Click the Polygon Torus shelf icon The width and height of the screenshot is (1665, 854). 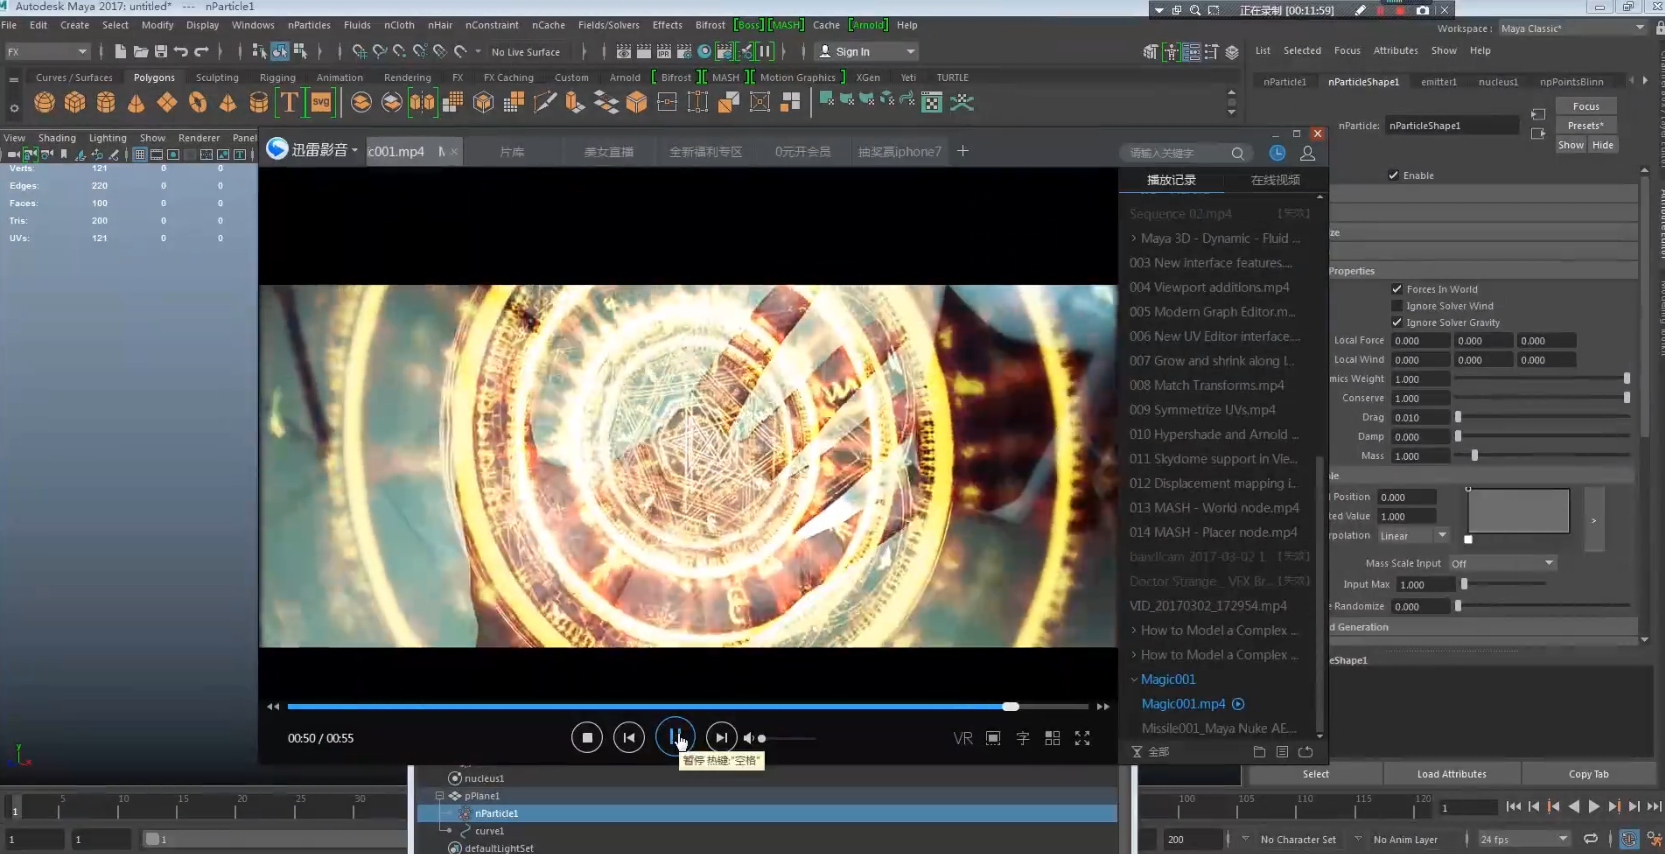pyautogui.click(x=197, y=102)
